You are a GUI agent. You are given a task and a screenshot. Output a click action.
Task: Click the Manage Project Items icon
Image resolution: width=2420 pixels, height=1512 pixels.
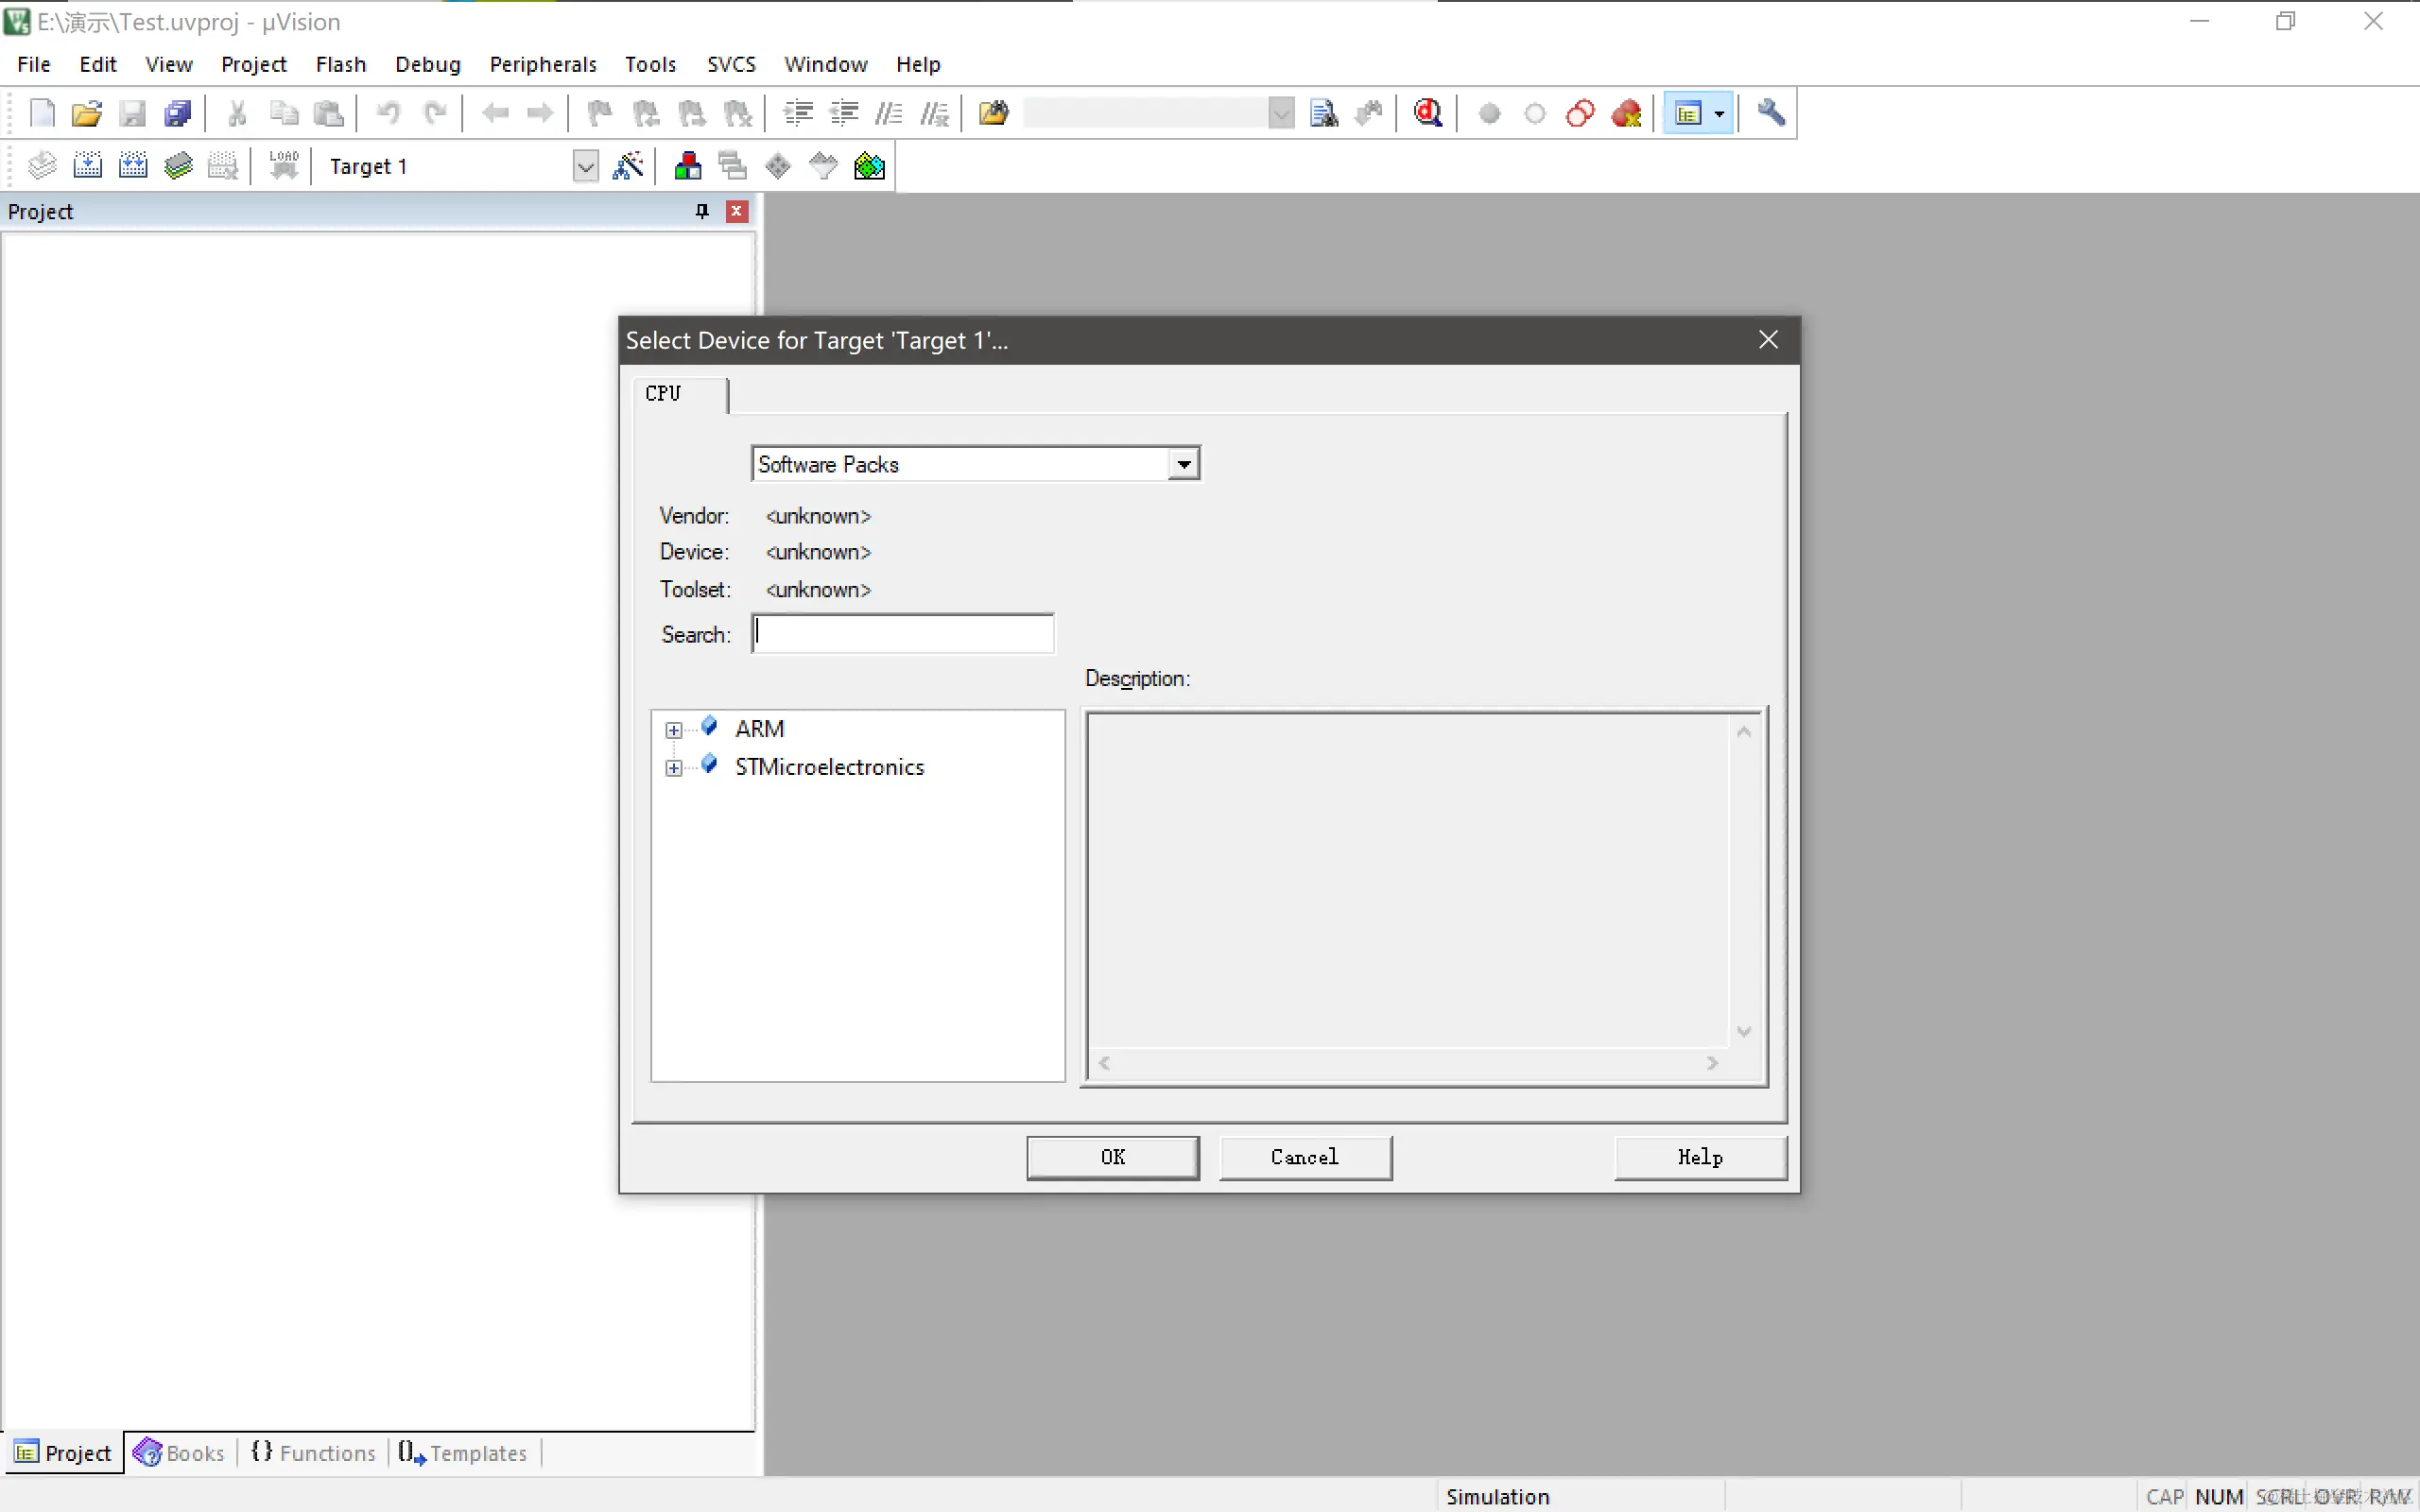pos(687,166)
